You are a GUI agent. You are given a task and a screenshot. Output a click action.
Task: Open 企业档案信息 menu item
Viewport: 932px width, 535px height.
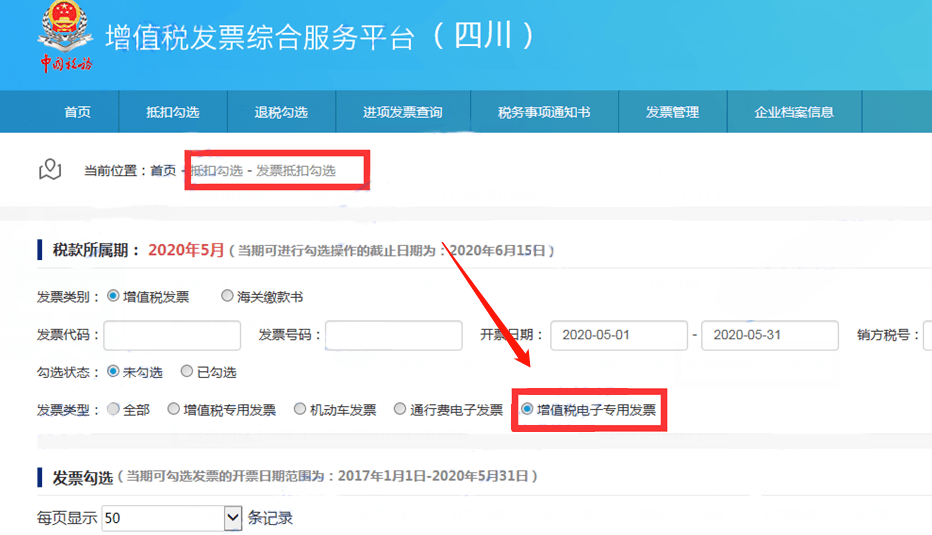tap(794, 112)
